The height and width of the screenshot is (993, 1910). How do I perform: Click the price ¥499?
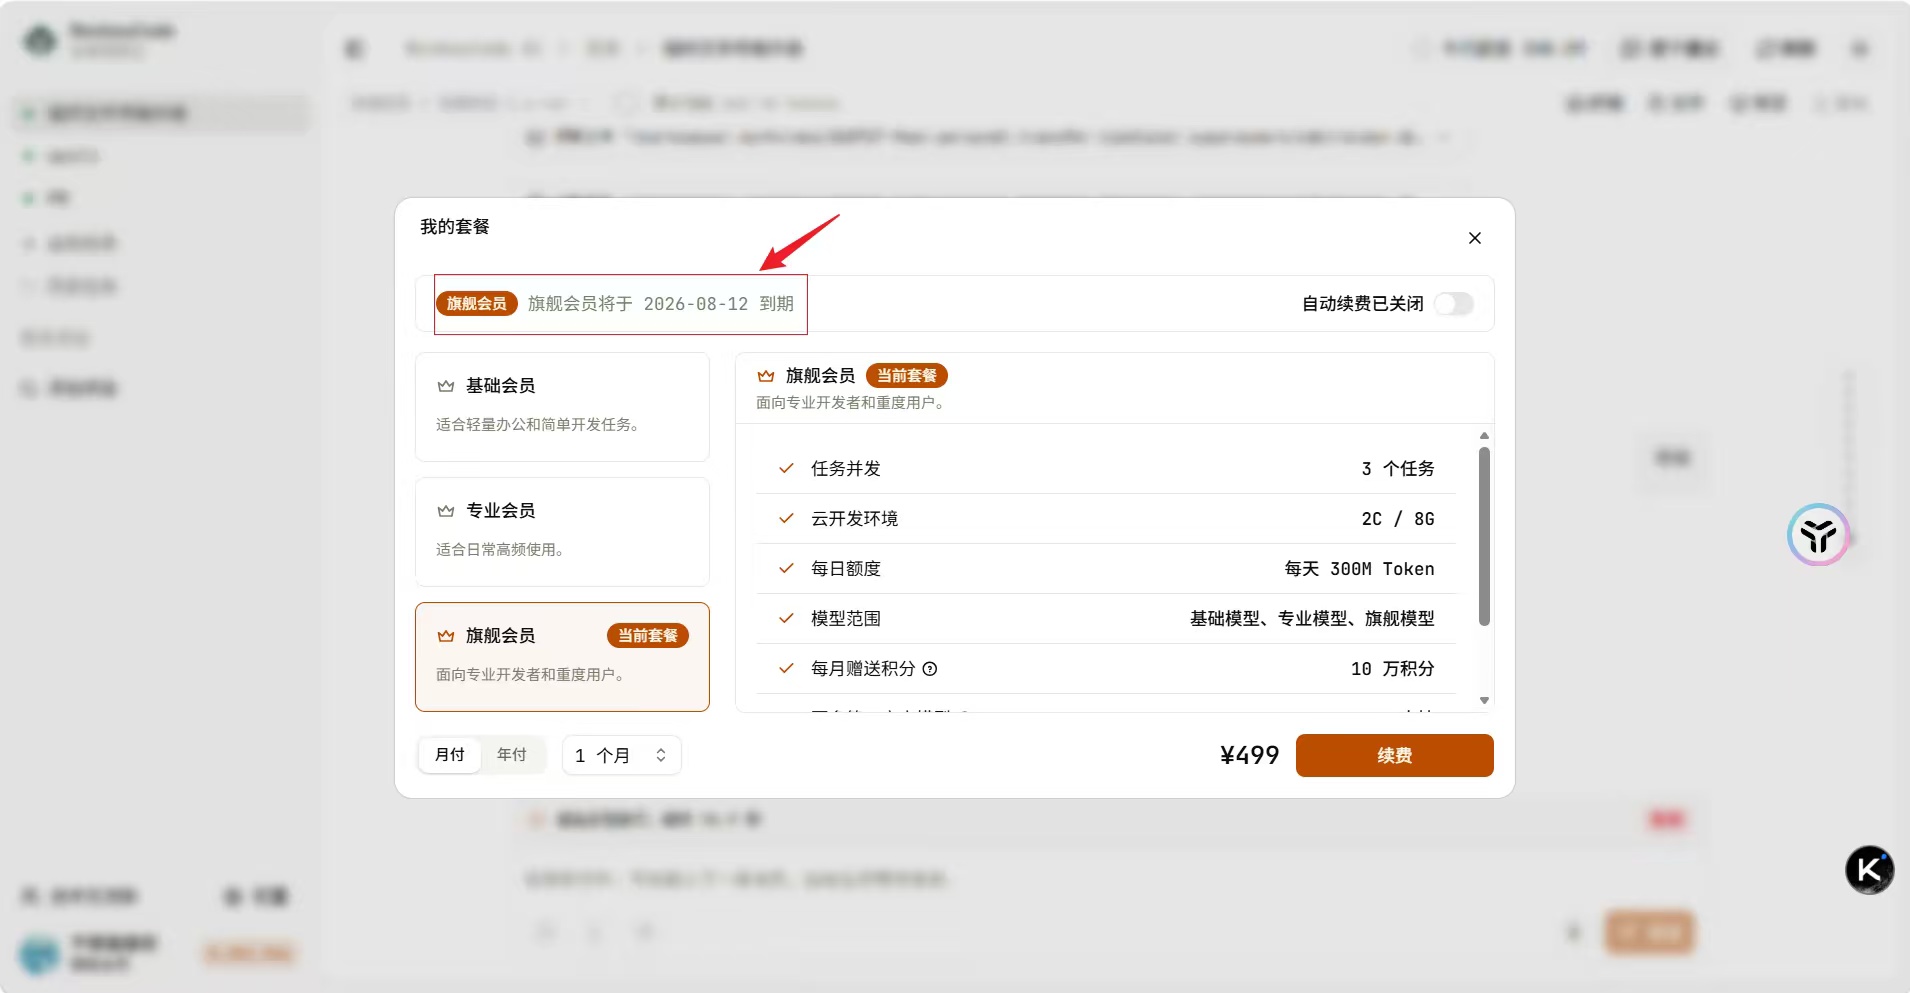point(1249,755)
